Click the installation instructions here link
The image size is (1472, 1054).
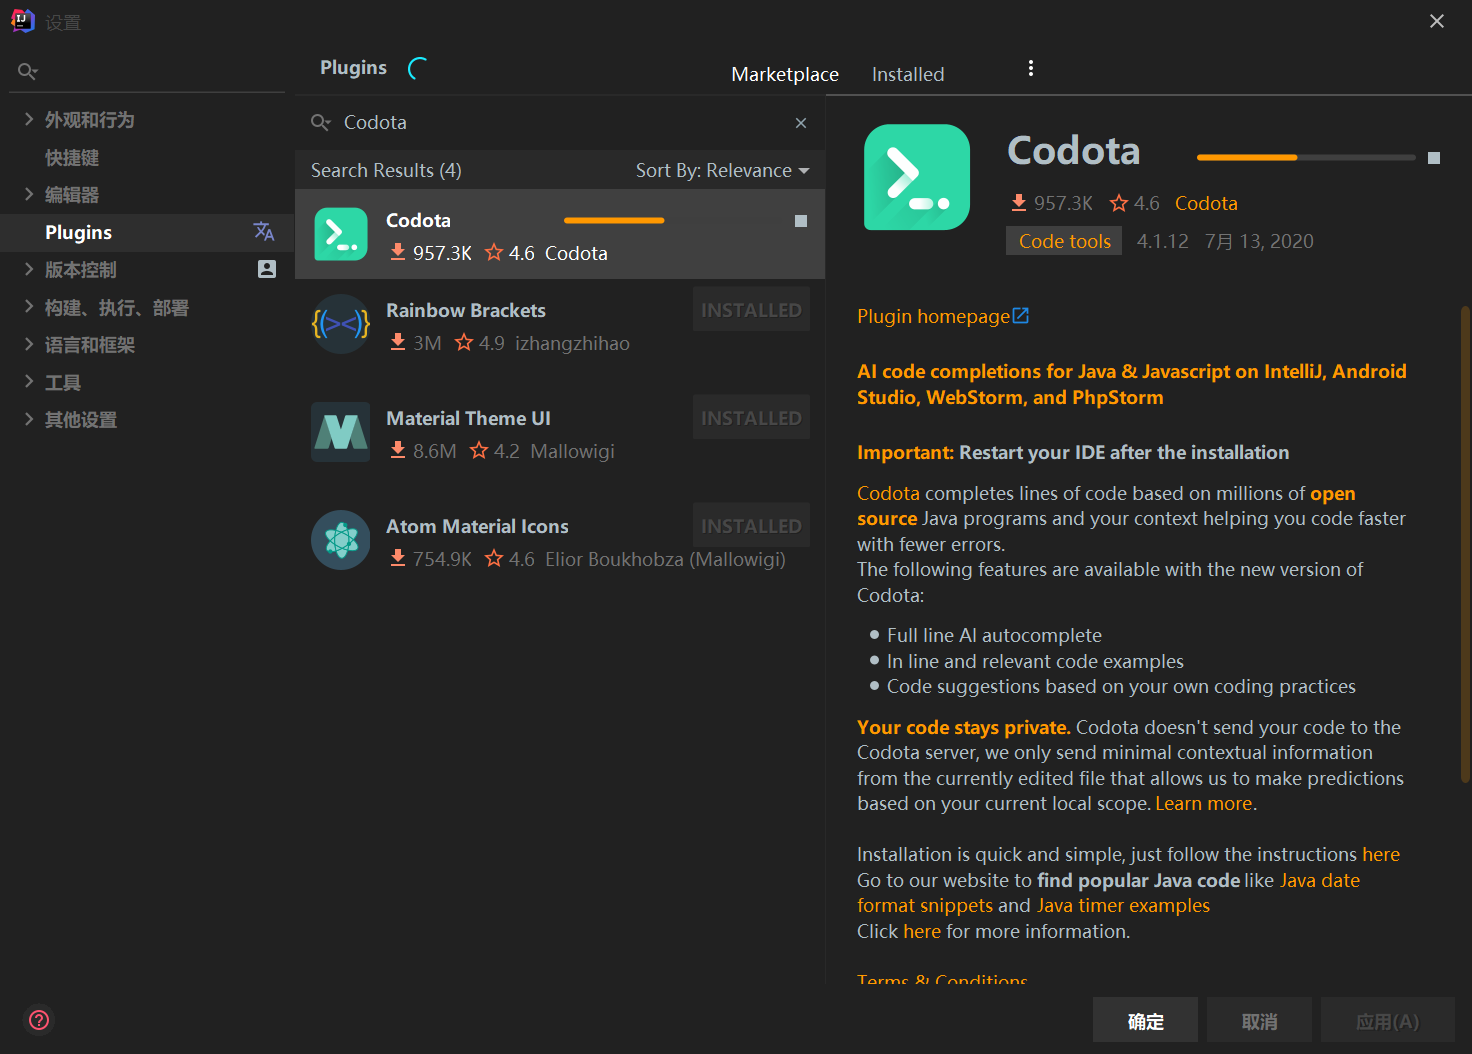tap(1381, 854)
